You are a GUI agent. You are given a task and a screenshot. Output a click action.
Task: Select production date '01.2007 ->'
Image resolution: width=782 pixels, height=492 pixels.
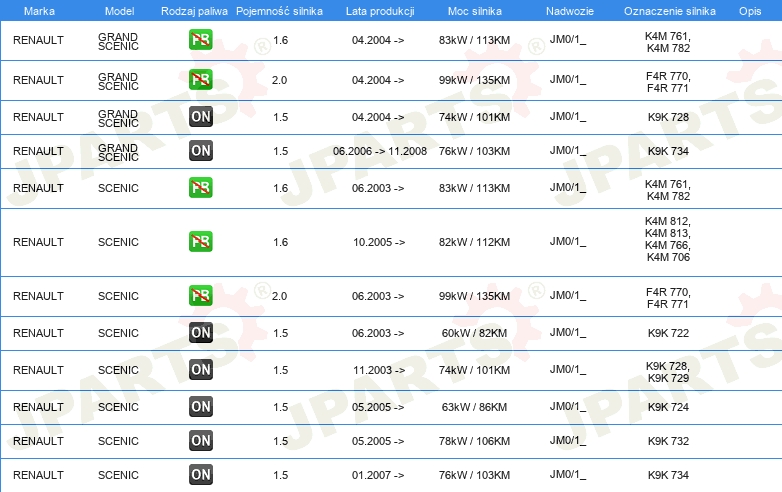coord(378,475)
